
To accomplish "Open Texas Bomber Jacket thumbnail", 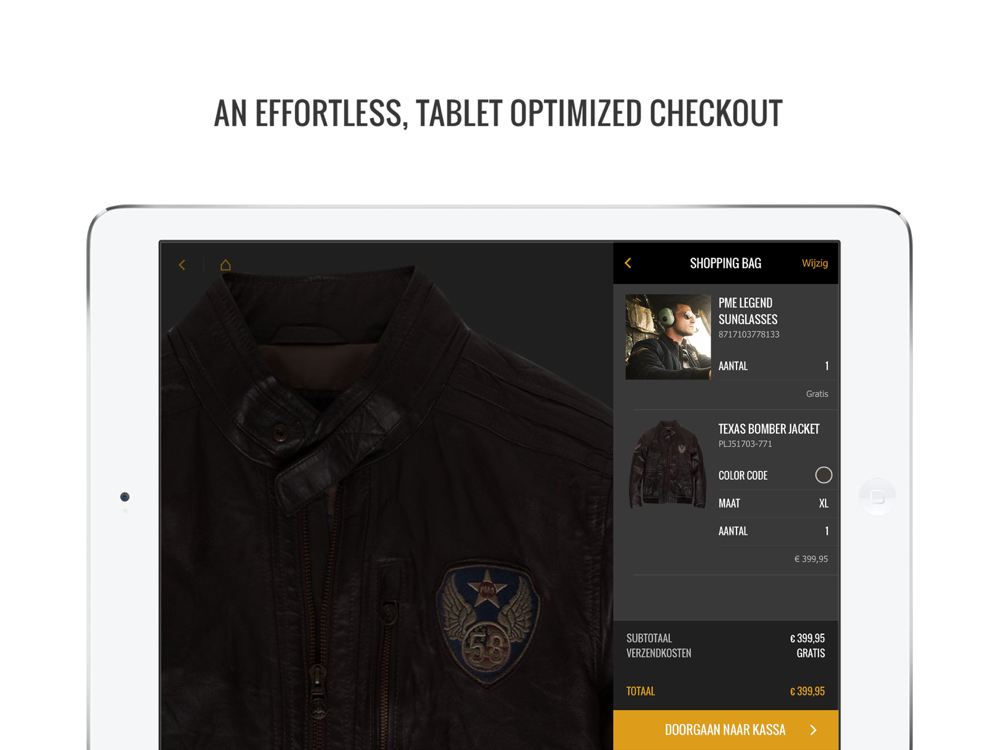I will pos(668,464).
